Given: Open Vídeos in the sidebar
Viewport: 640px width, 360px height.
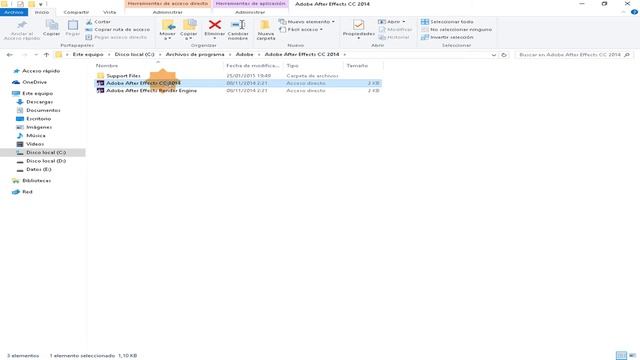Looking at the screenshot, I should click(35, 144).
